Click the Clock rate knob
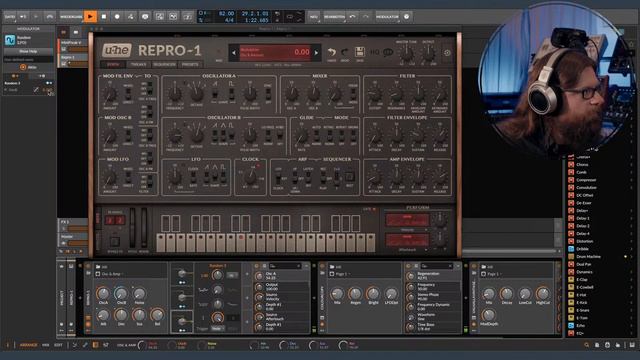 pyautogui.click(x=250, y=177)
